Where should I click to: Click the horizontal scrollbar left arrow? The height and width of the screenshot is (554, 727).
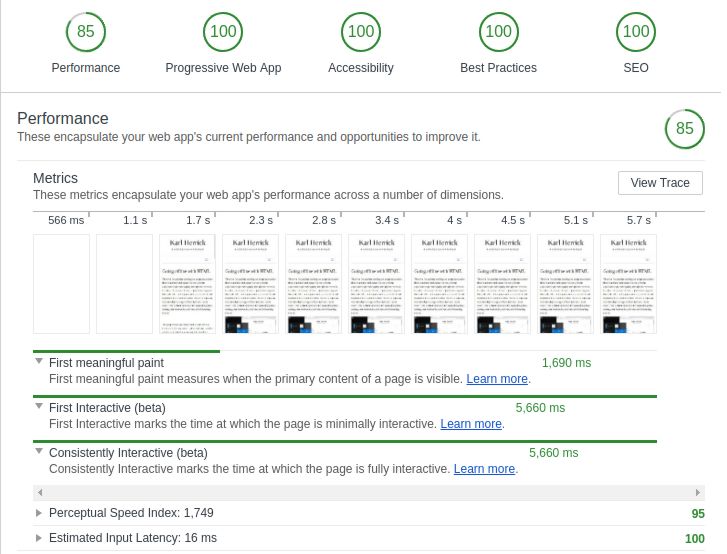pos(39,493)
